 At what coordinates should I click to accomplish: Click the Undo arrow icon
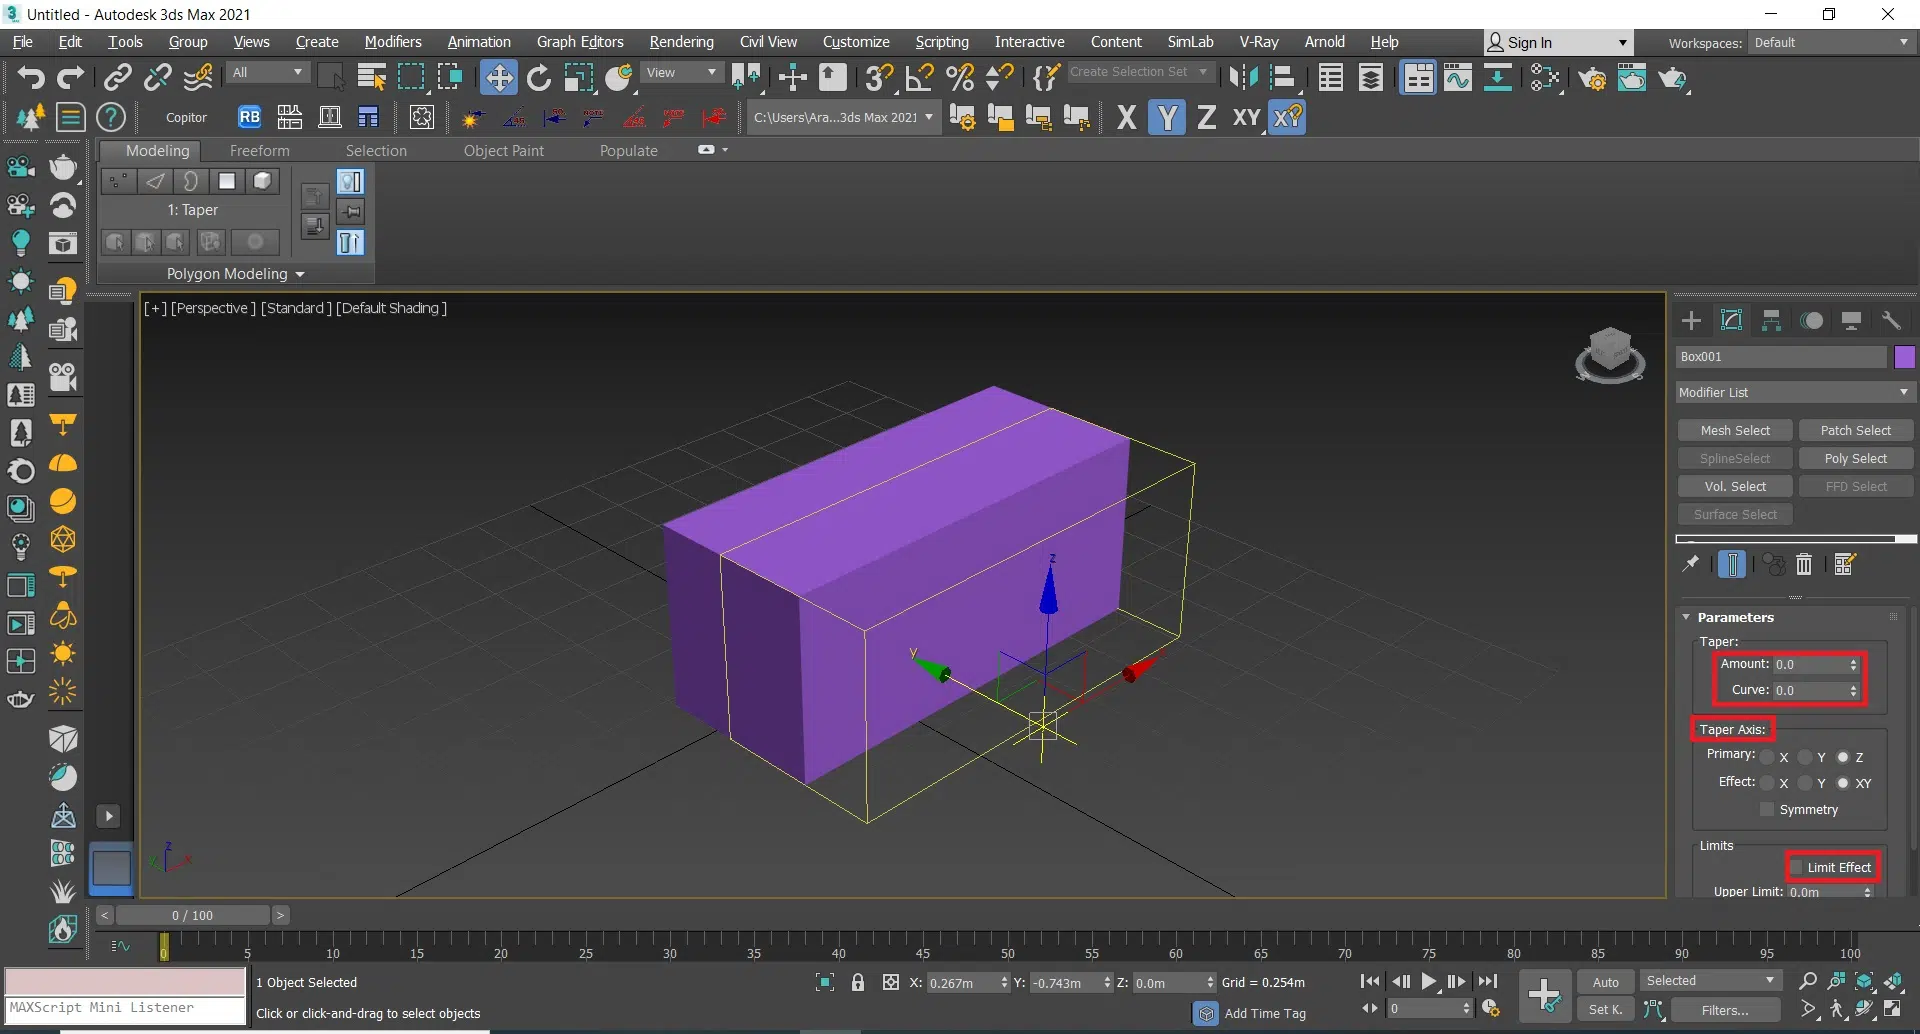30,77
